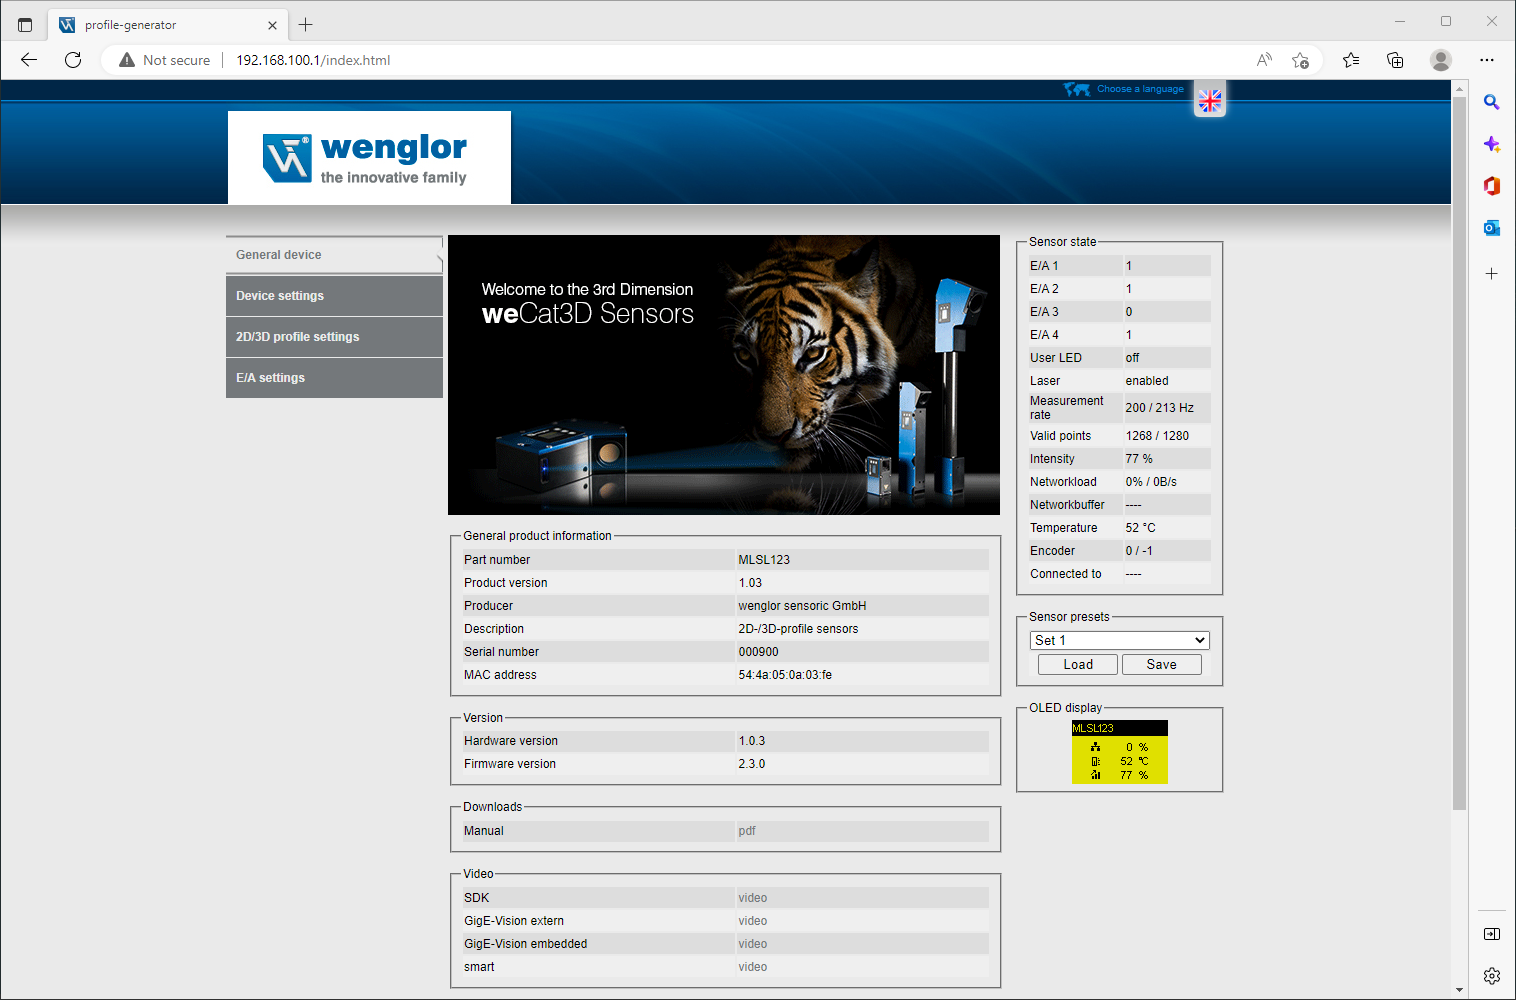Screen dimensions: 1516x1000
Task: Click the wenglor logo
Action: 368,158
